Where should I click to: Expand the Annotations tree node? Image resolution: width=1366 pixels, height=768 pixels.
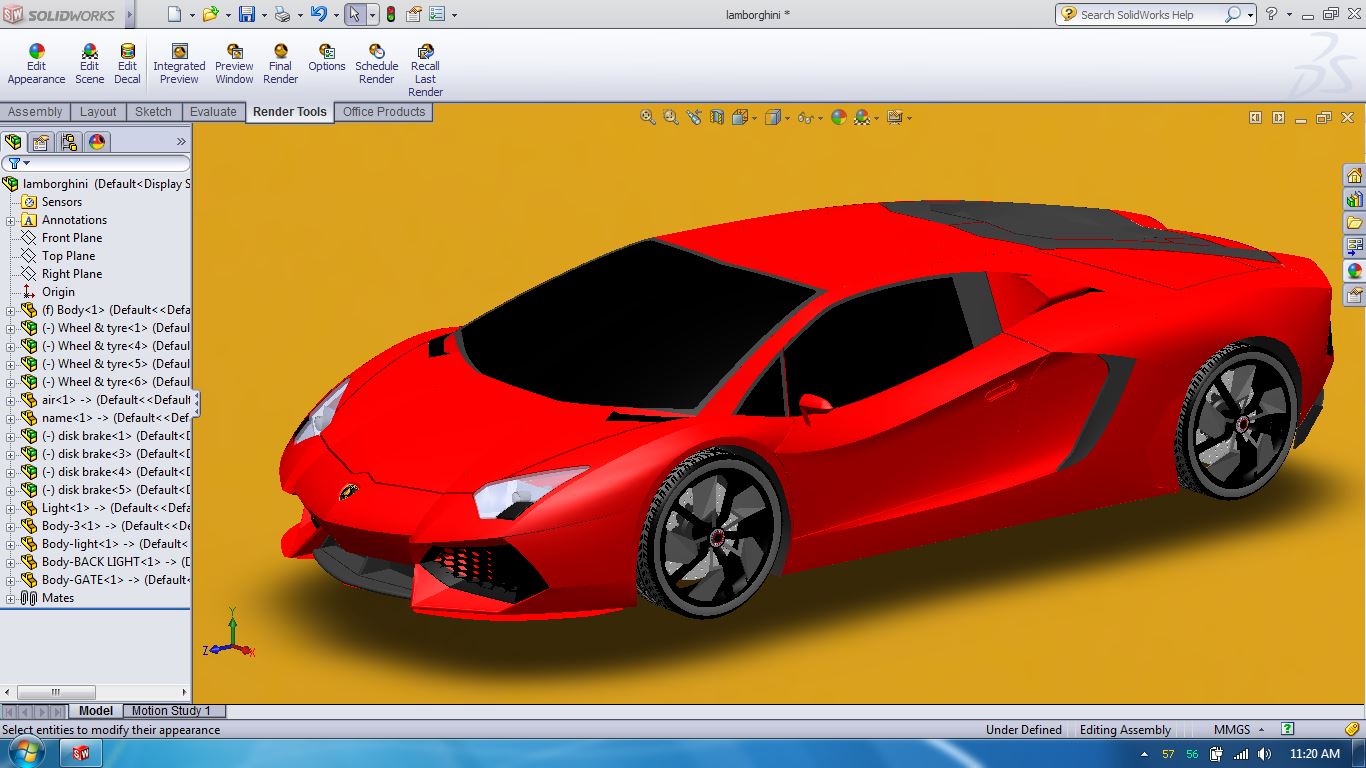[x=11, y=220]
